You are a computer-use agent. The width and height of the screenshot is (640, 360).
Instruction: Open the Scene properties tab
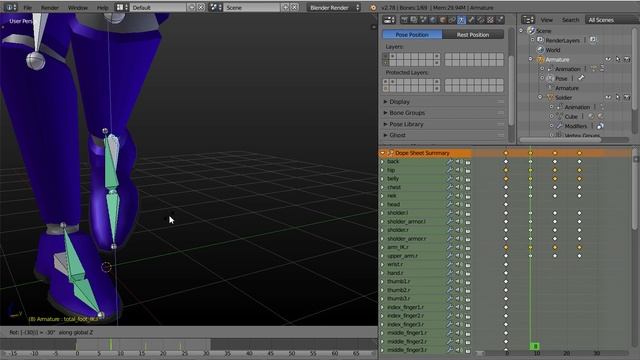coord(423,20)
